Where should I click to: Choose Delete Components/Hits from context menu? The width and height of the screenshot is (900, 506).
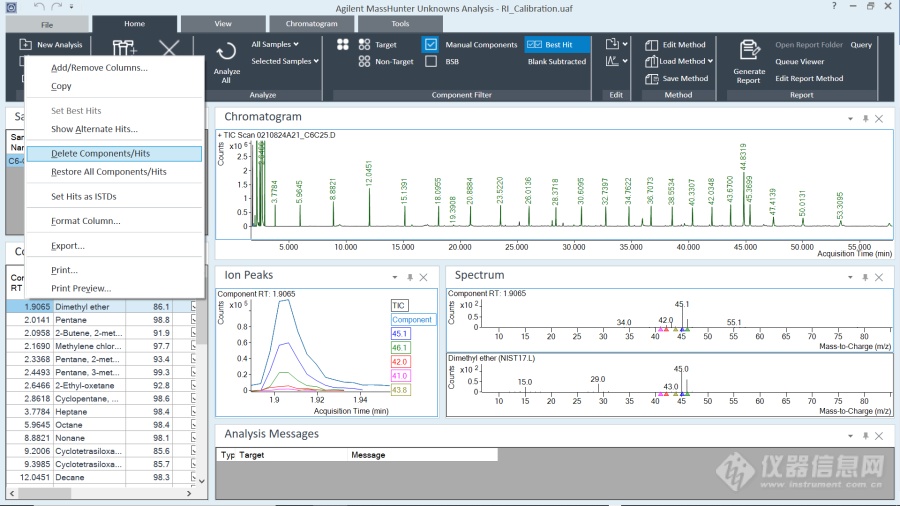[114, 153]
